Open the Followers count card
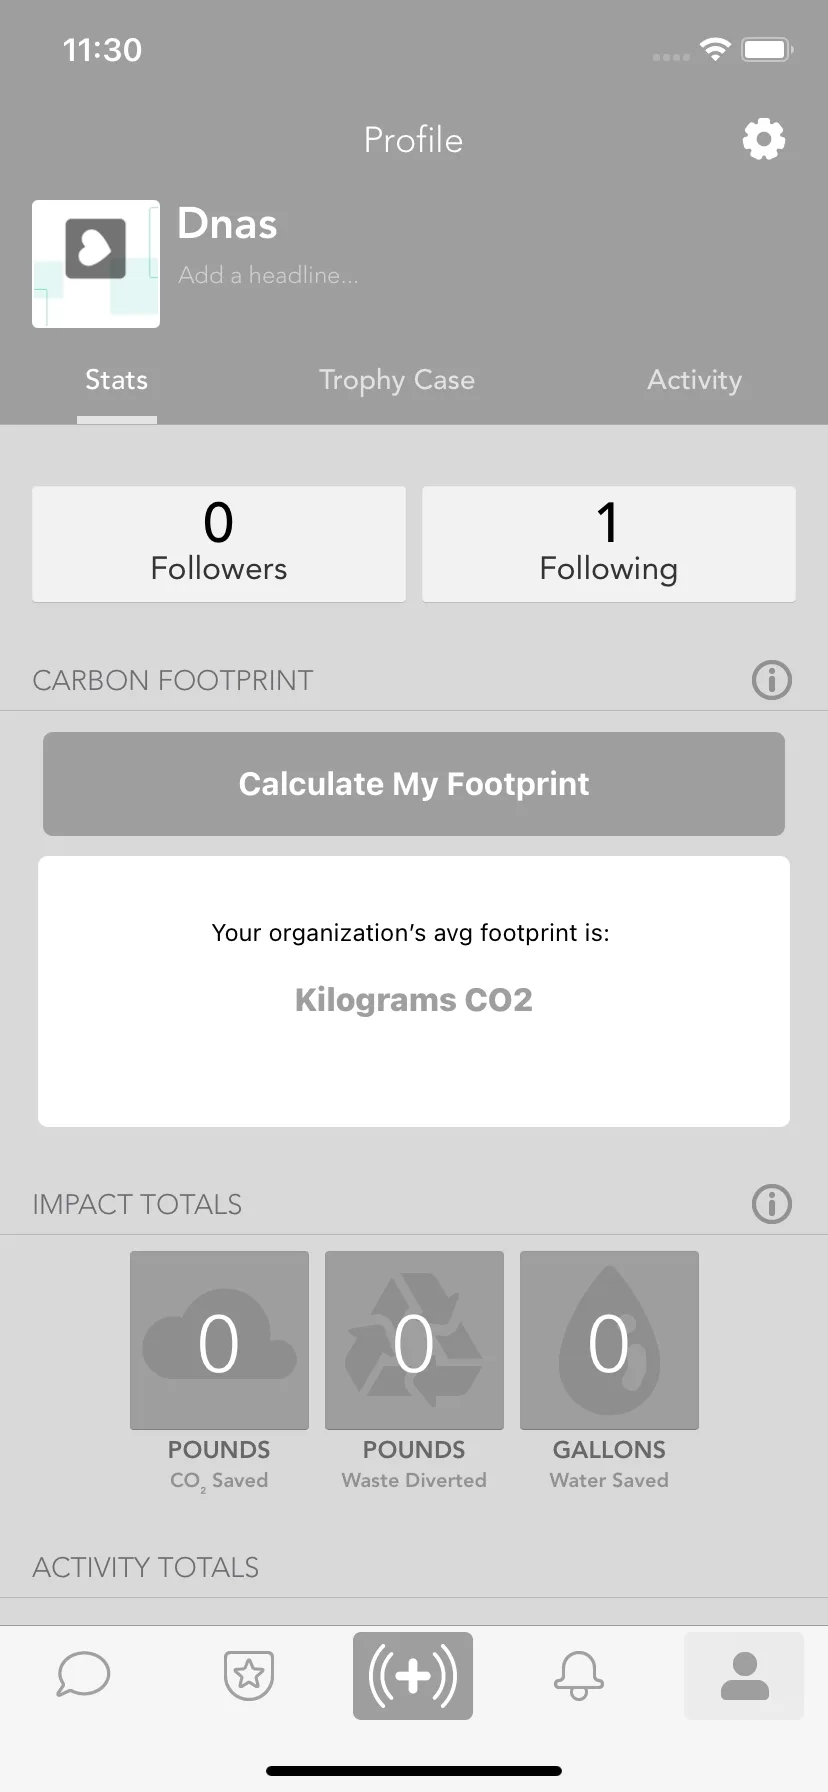Screen dimensions: 828x1792 (x=219, y=544)
